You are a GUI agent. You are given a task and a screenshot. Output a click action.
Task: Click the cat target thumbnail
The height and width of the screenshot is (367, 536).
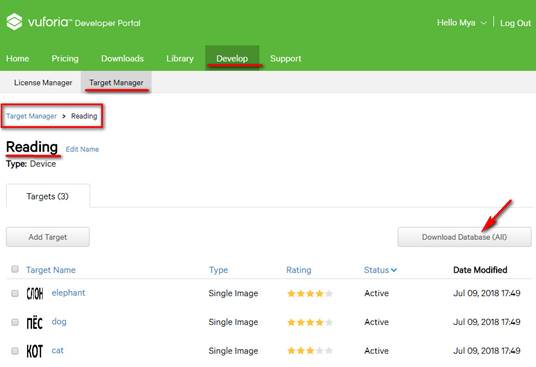tap(35, 351)
